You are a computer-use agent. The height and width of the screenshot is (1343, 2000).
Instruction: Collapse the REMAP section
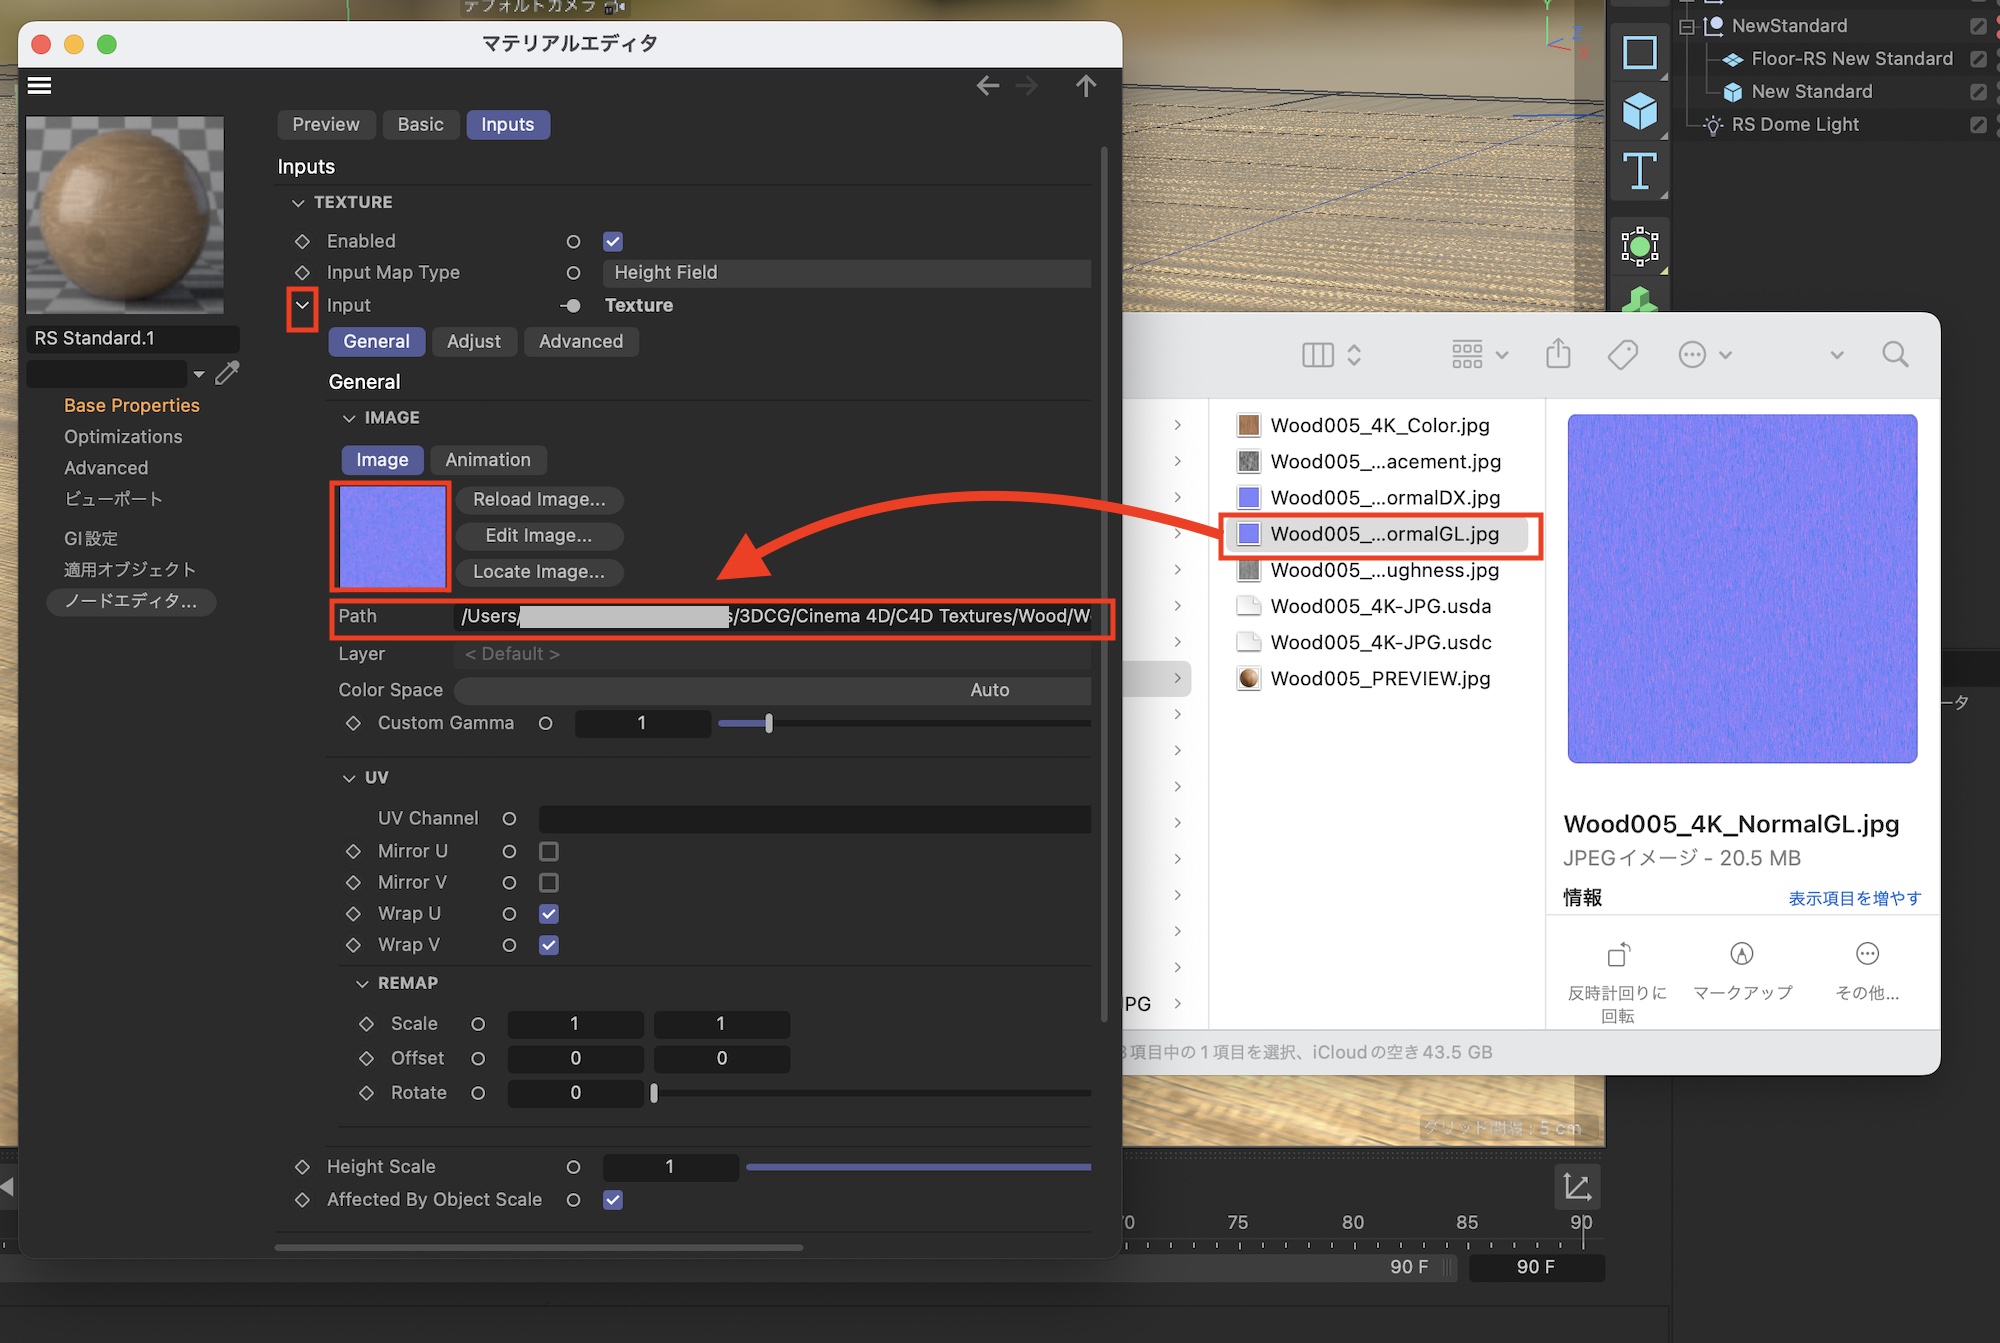coord(362,984)
